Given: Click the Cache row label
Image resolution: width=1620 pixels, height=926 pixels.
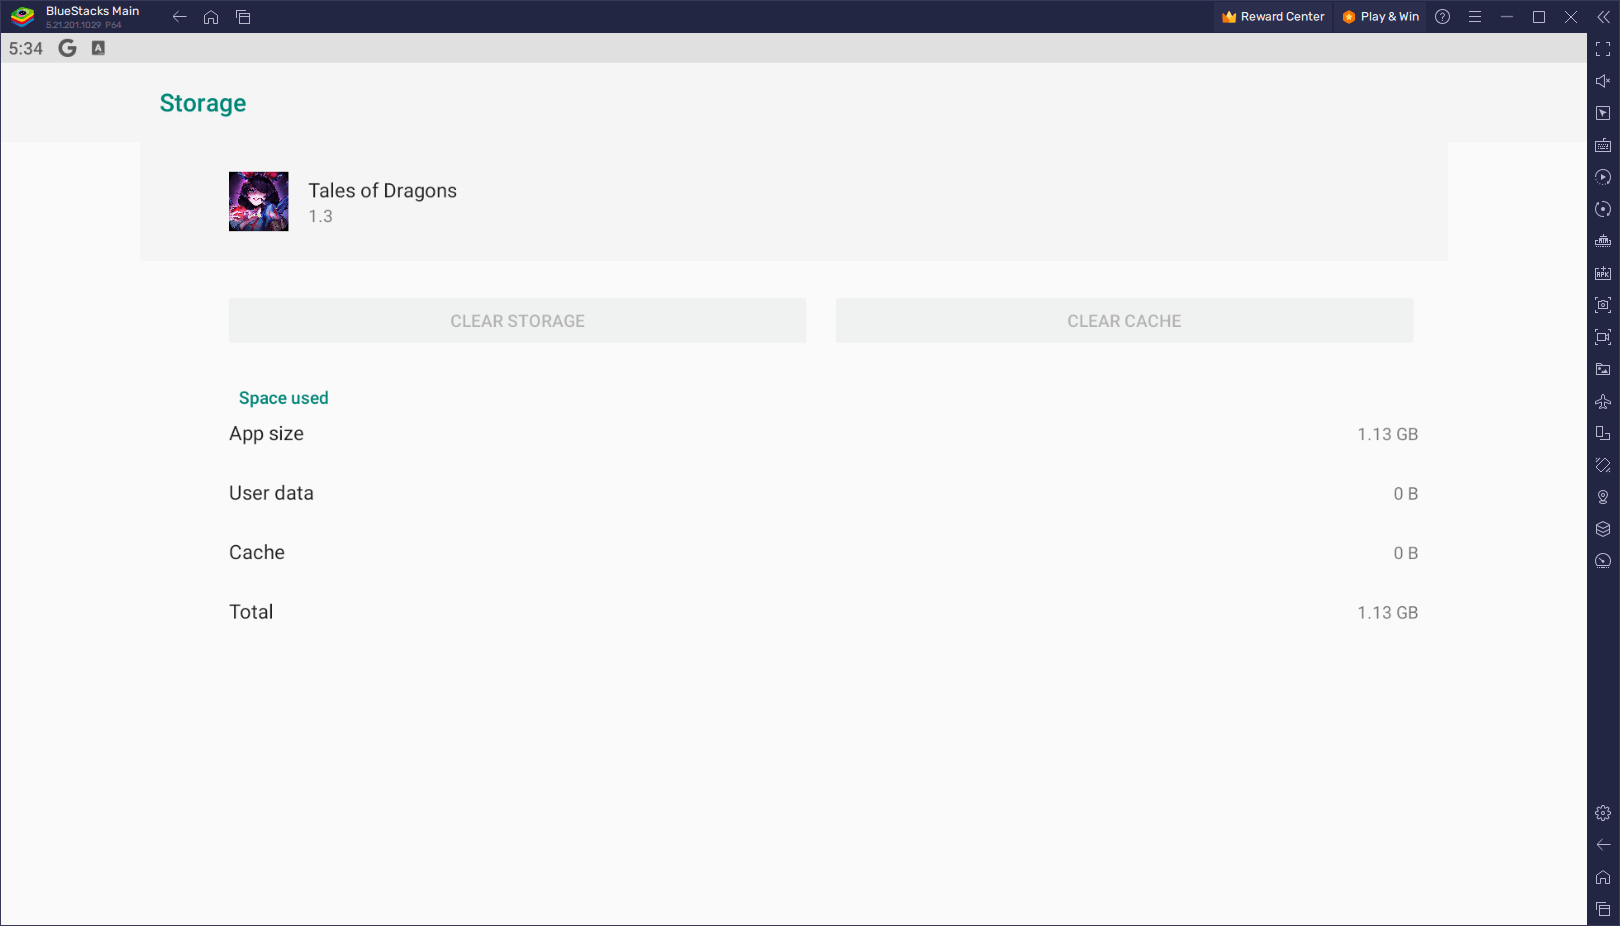Looking at the screenshot, I should coord(257,552).
